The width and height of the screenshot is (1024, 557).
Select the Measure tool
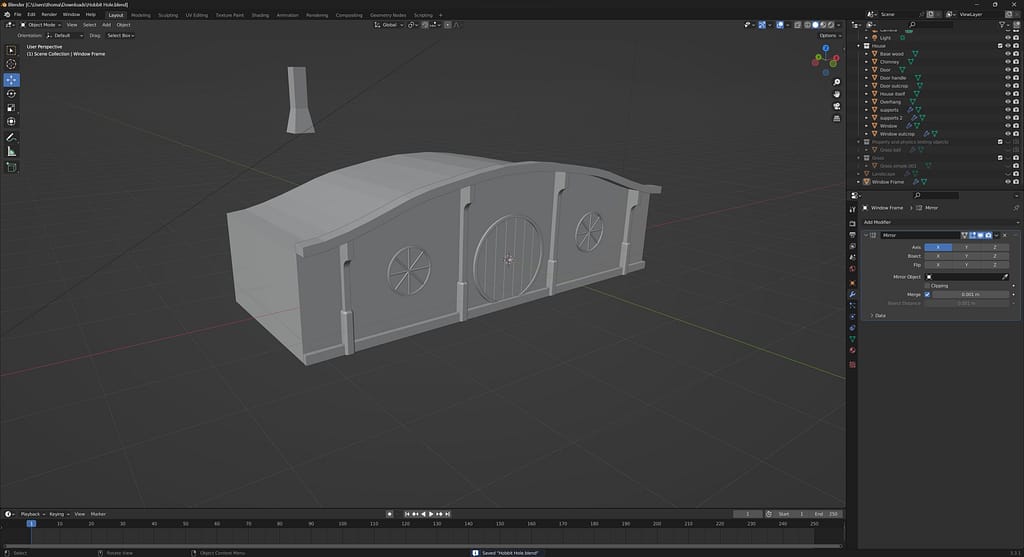(12, 151)
